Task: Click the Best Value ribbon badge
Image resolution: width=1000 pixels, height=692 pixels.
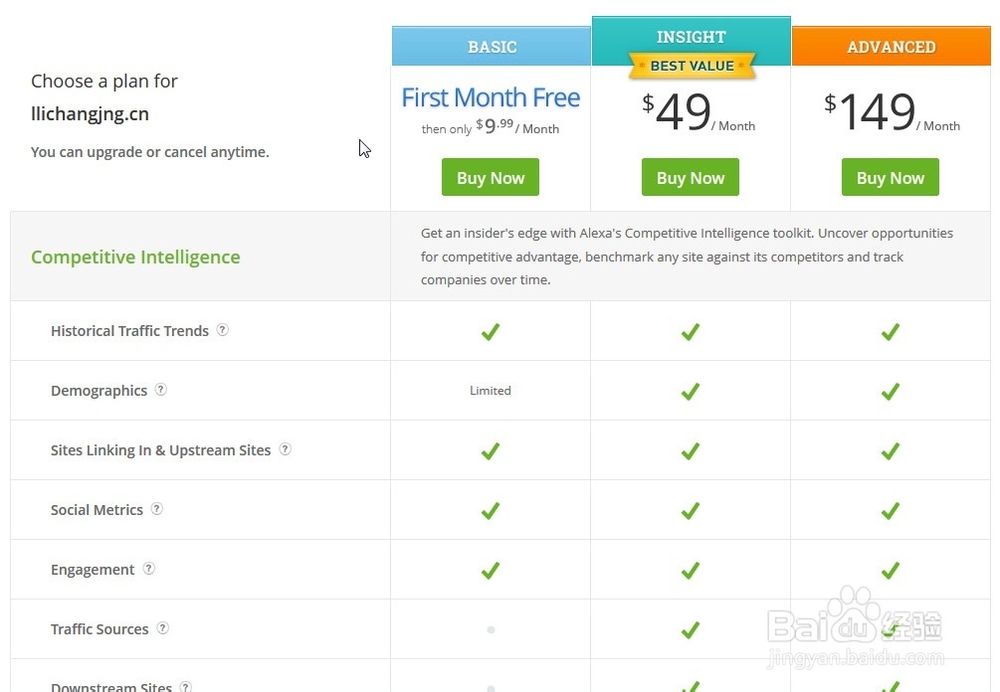Action: [x=692, y=66]
